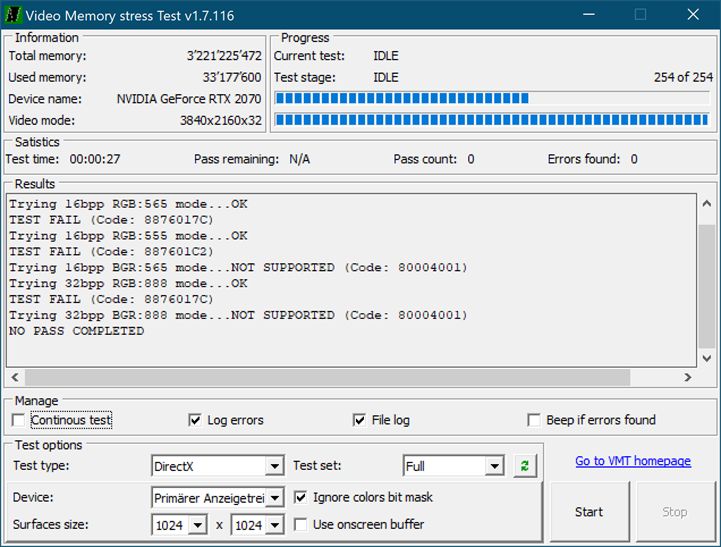This screenshot has width=721, height=547.
Task: Uncheck the Log errors checkbox
Action: tap(195, 420)
